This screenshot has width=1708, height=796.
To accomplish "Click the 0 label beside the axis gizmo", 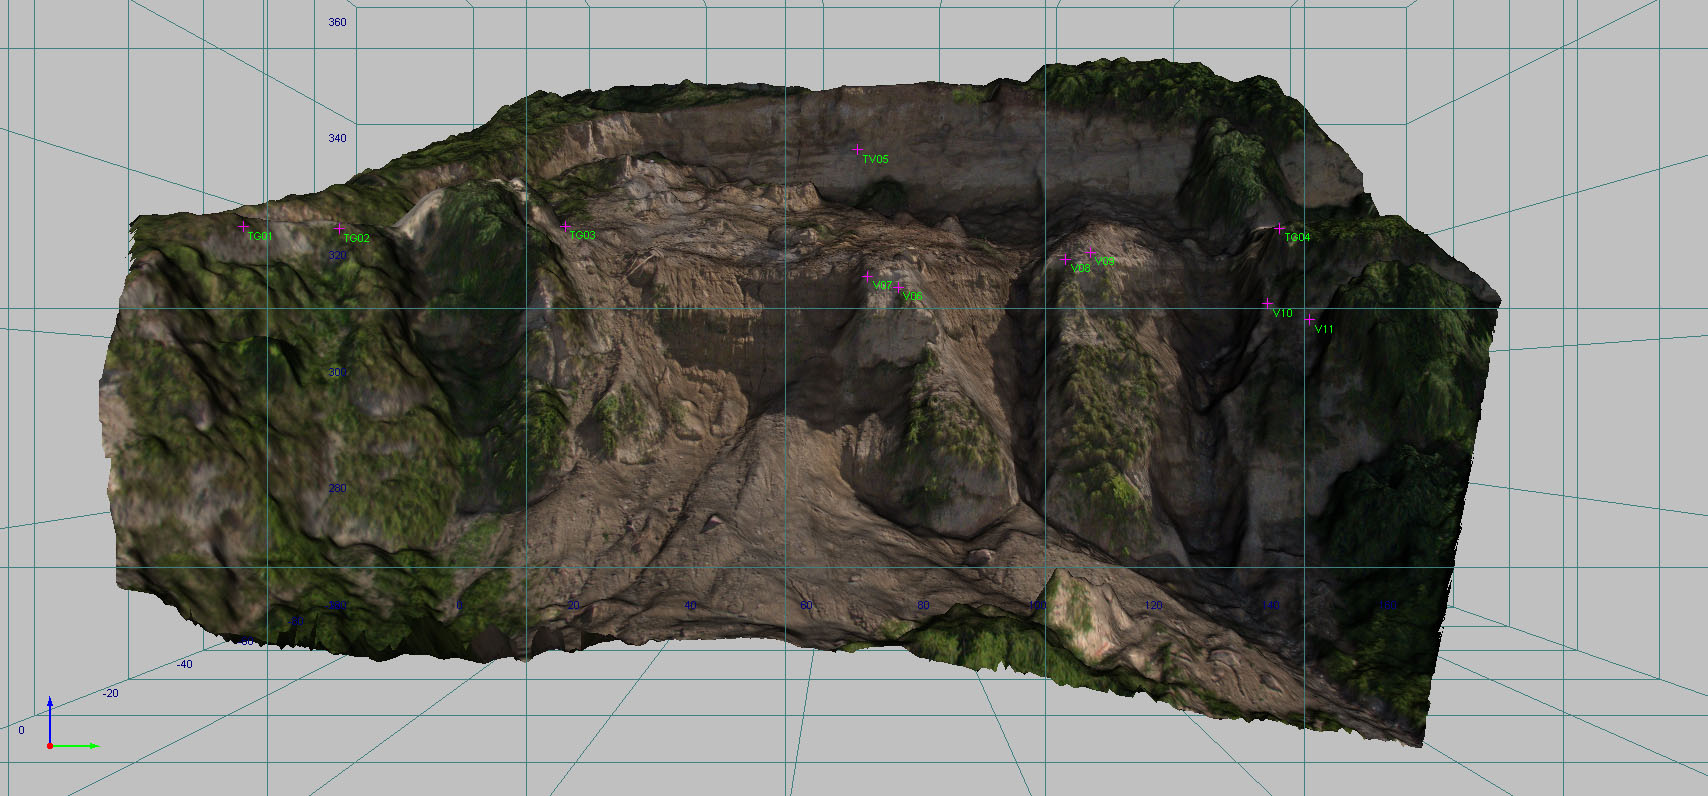I will point(21,730).
